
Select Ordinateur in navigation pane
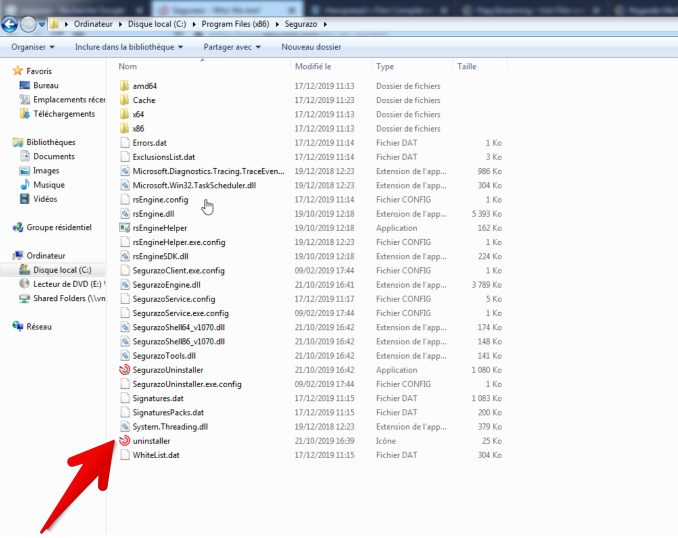click(x=46, y=256)
